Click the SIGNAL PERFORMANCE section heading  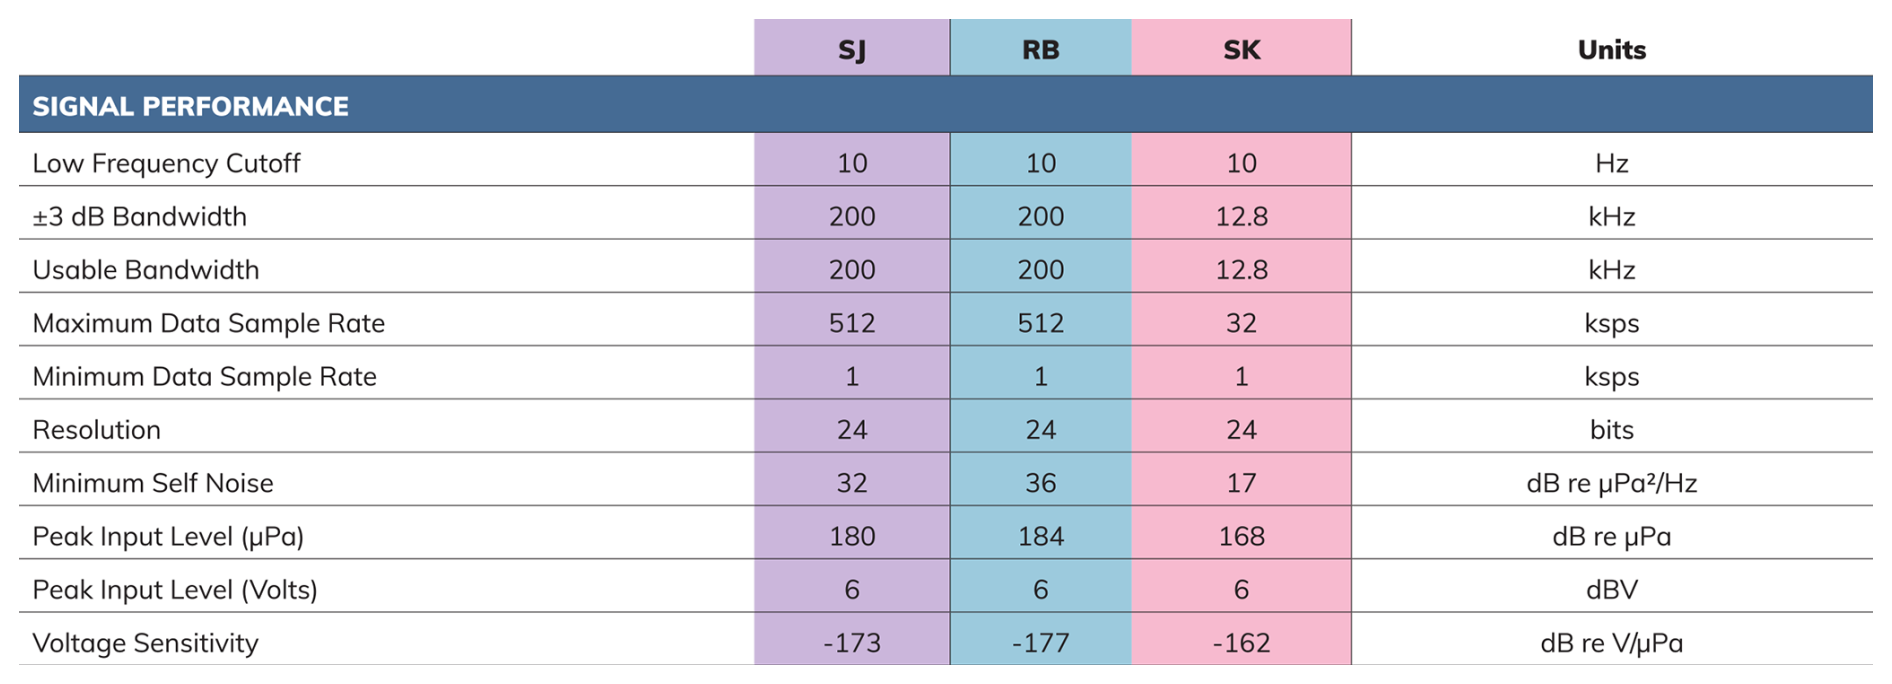190,106
